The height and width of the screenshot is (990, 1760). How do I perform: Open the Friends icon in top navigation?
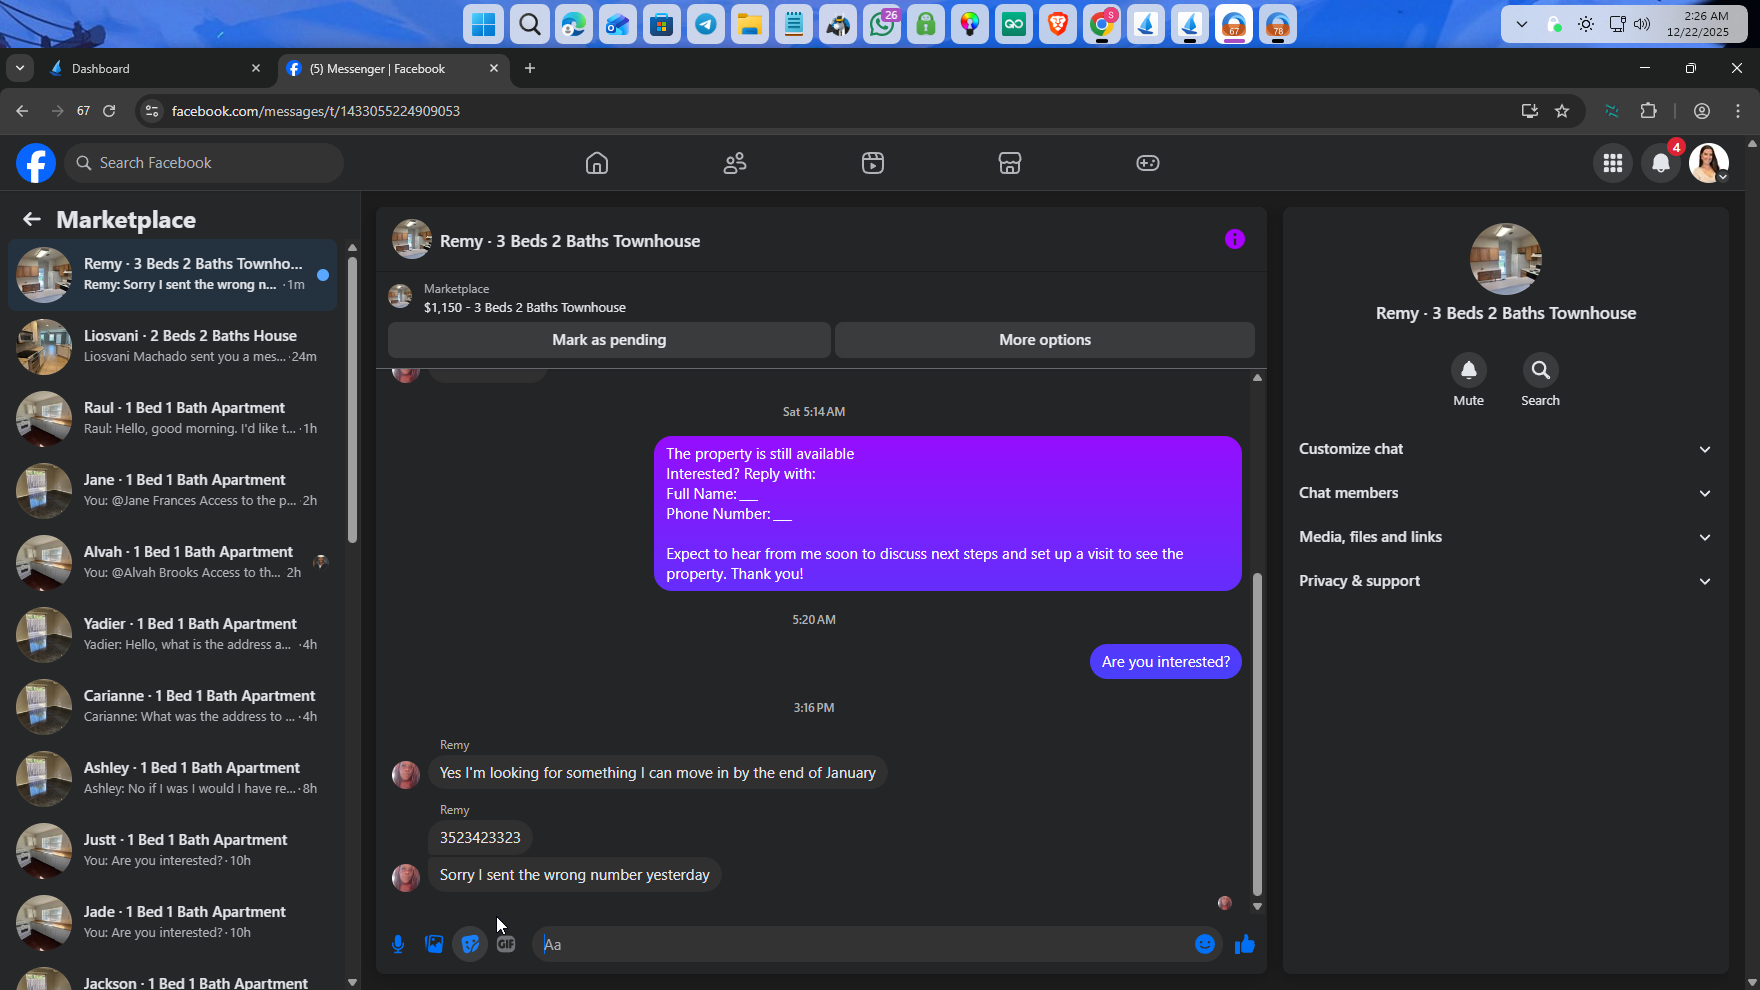tap(735, 163)
